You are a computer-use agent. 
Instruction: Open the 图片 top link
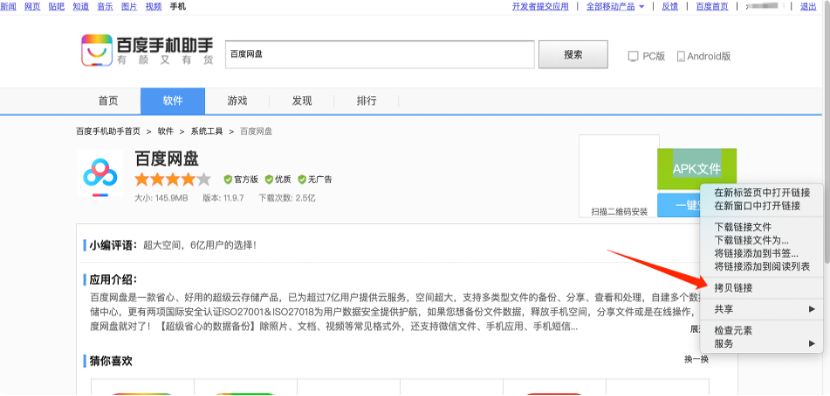click(129, 6)
